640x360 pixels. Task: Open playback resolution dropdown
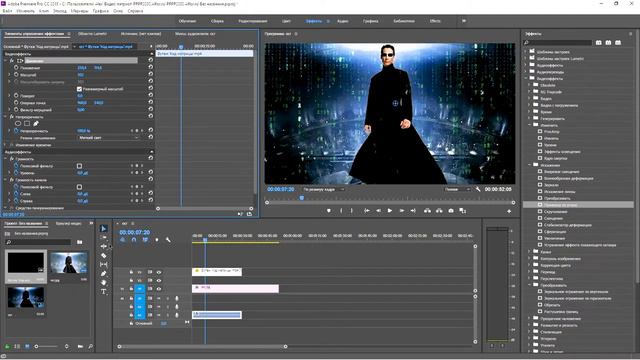(458, 189)
